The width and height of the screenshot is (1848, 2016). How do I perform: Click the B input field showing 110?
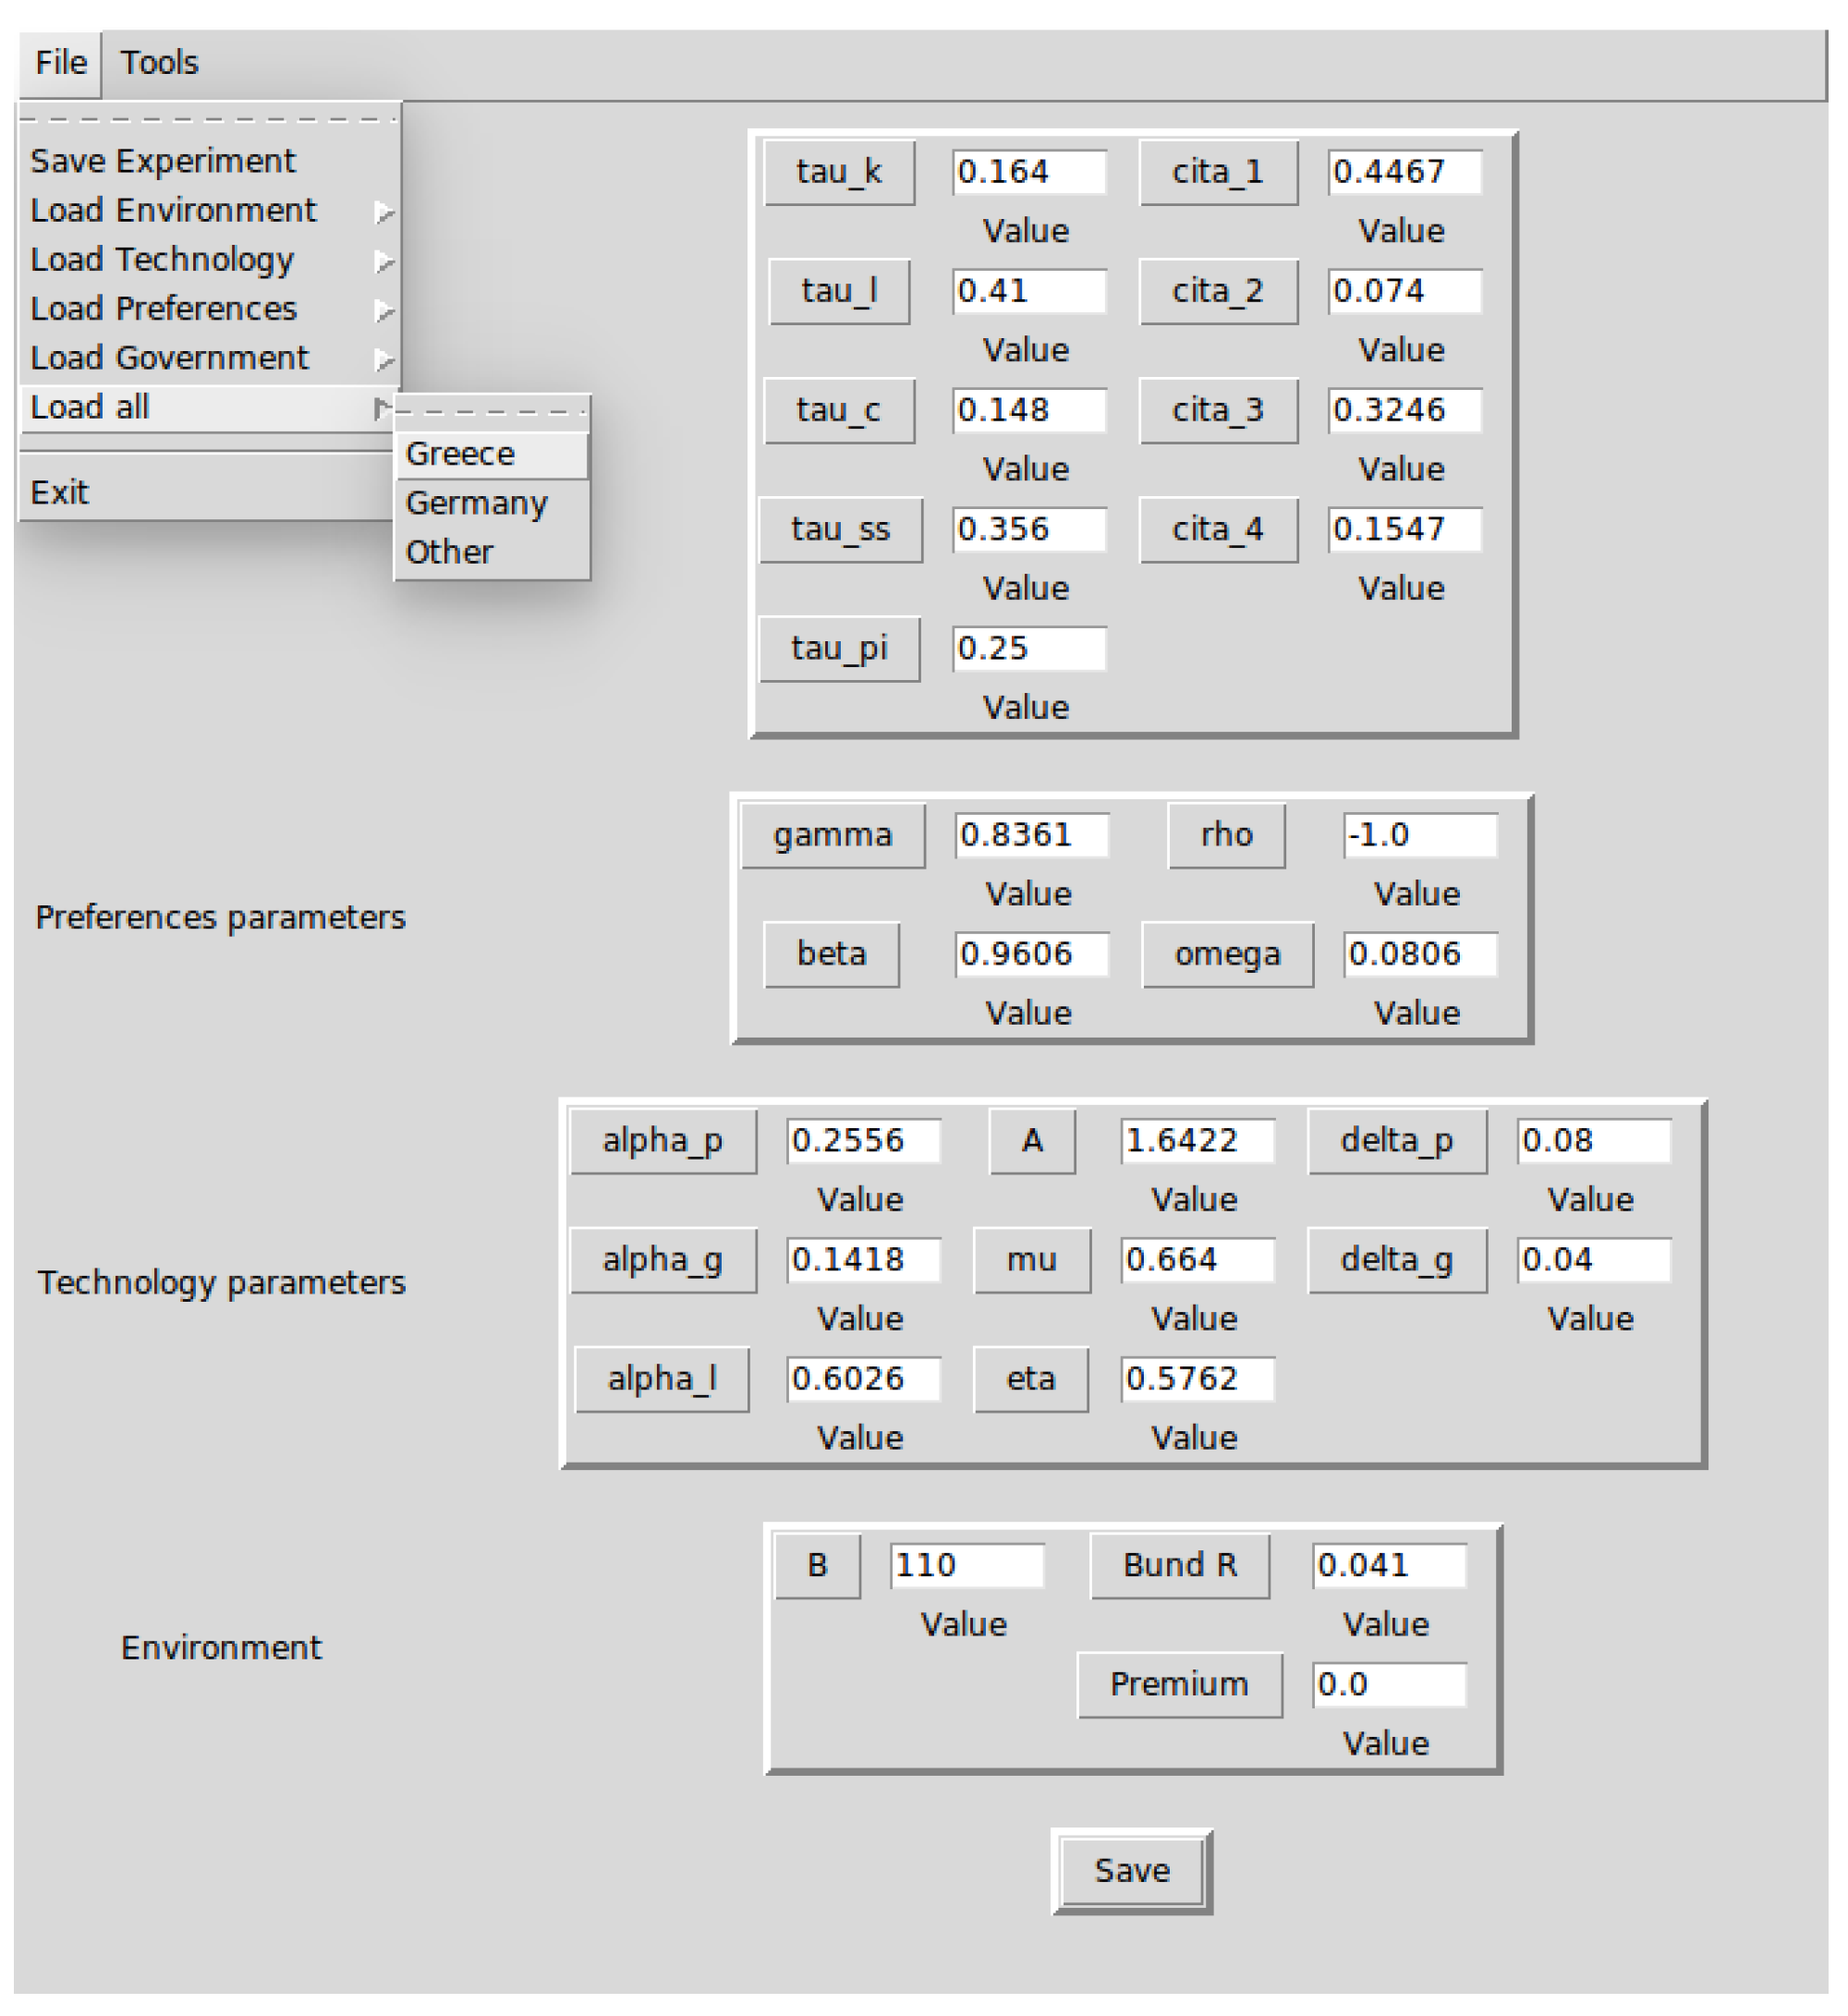[966, 1566]
